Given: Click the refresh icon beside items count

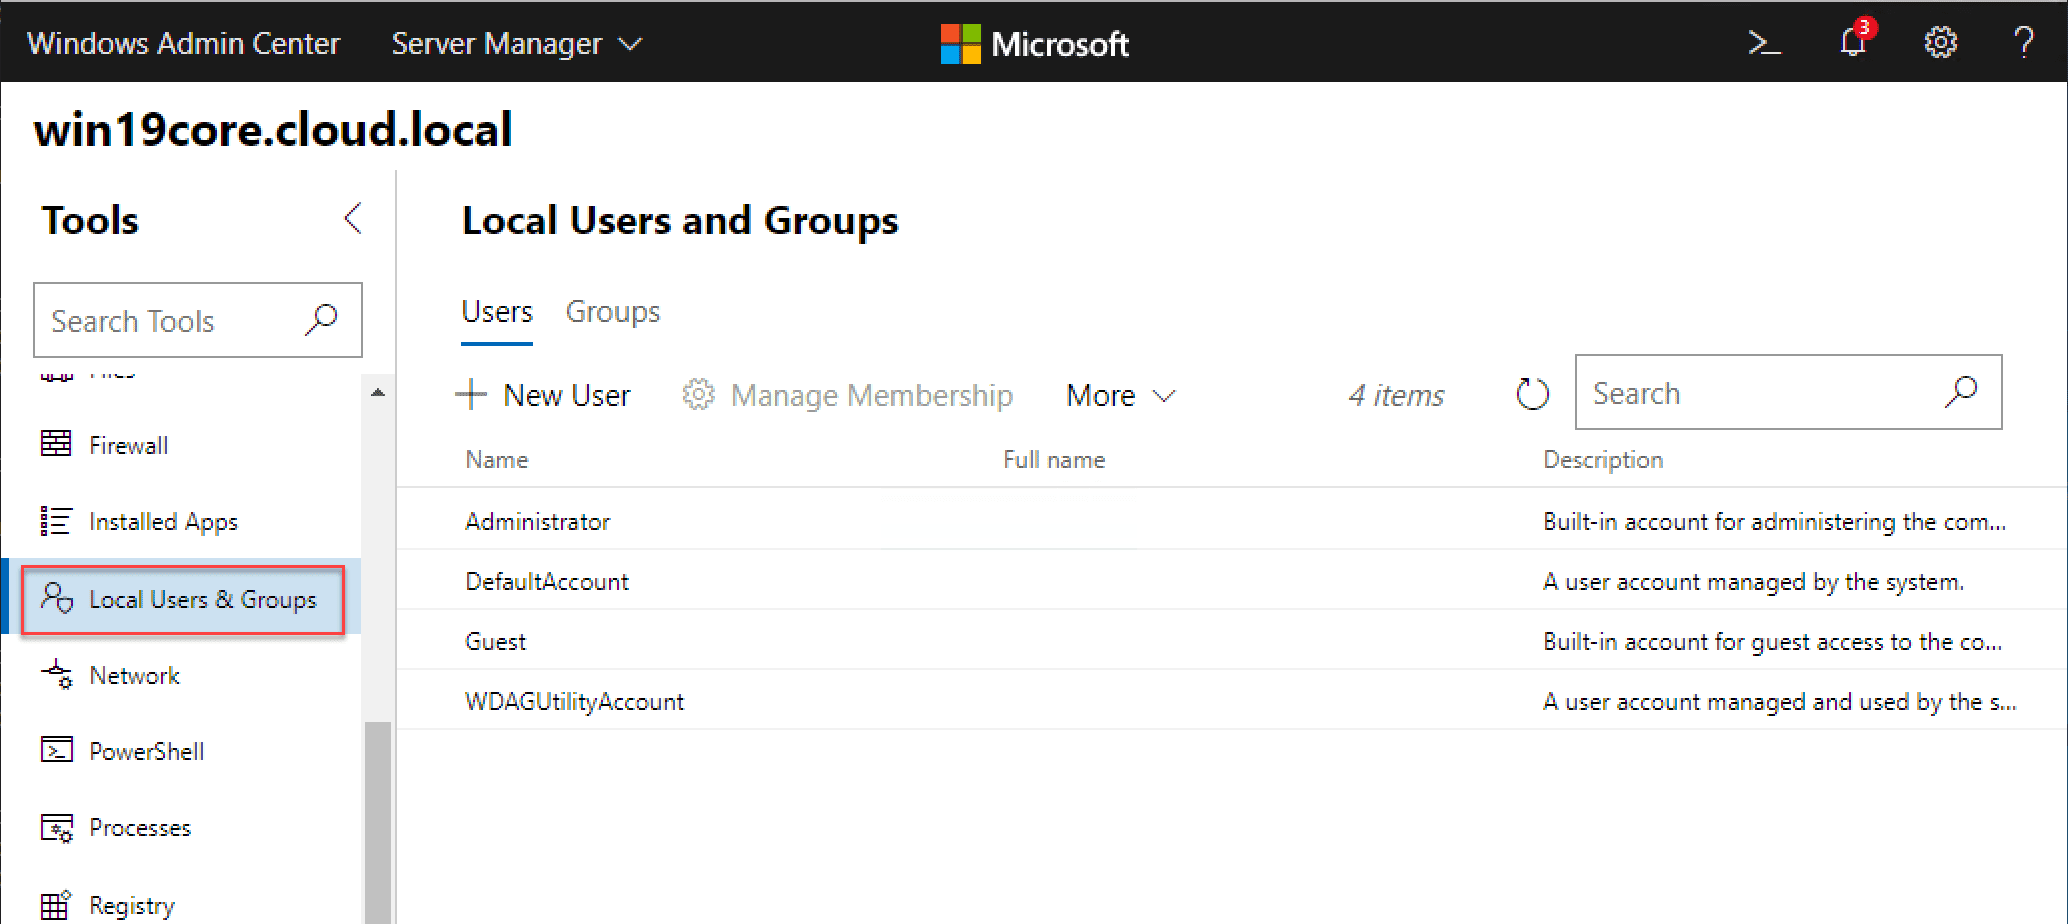Looking at the screenshot, I should pyautogui.click(x=1532, y=394).
